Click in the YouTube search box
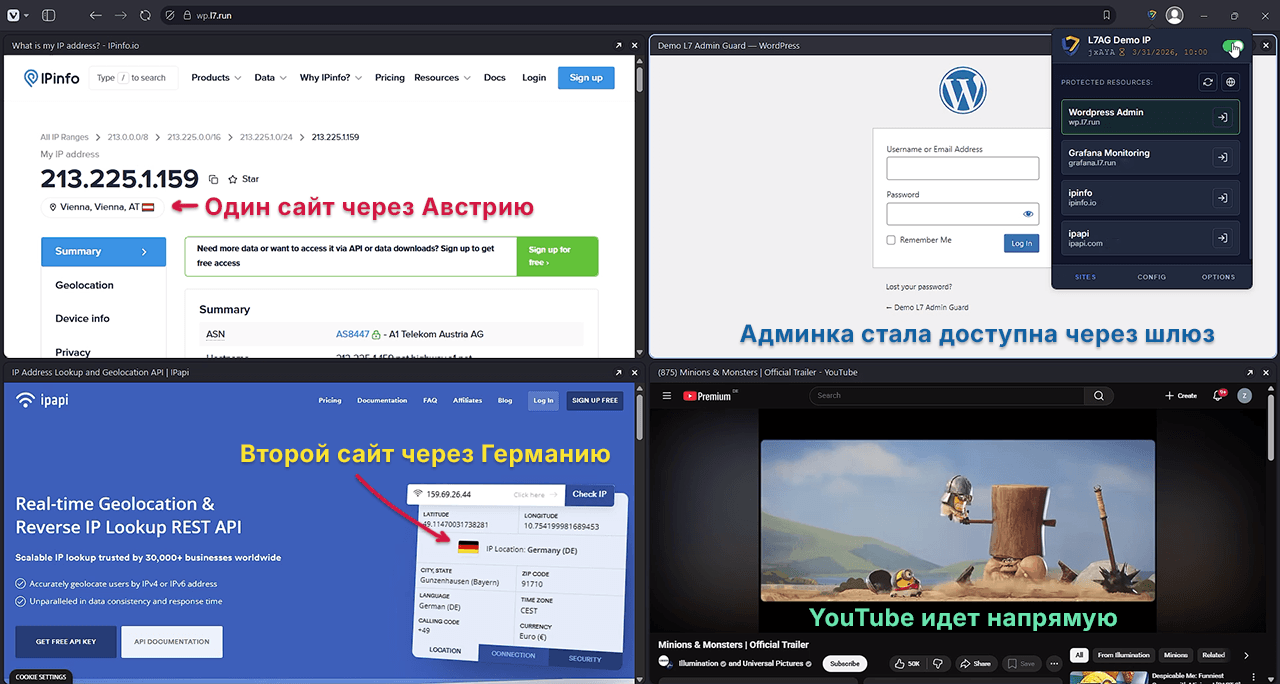The image size is (1280, 684). [x=947, y=396]
